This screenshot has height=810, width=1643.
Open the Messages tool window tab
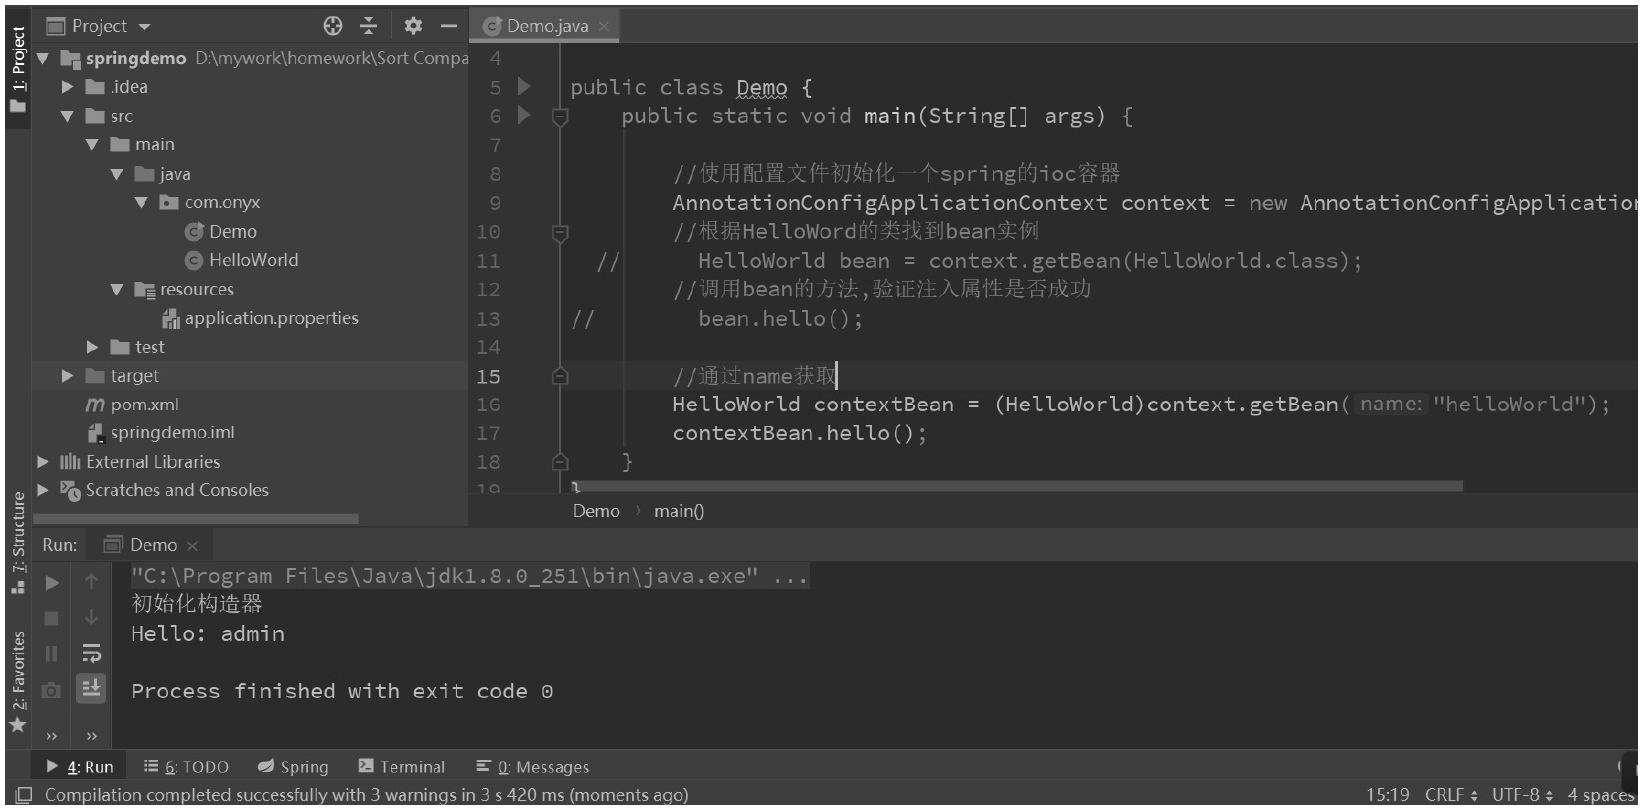pos(532,767)
